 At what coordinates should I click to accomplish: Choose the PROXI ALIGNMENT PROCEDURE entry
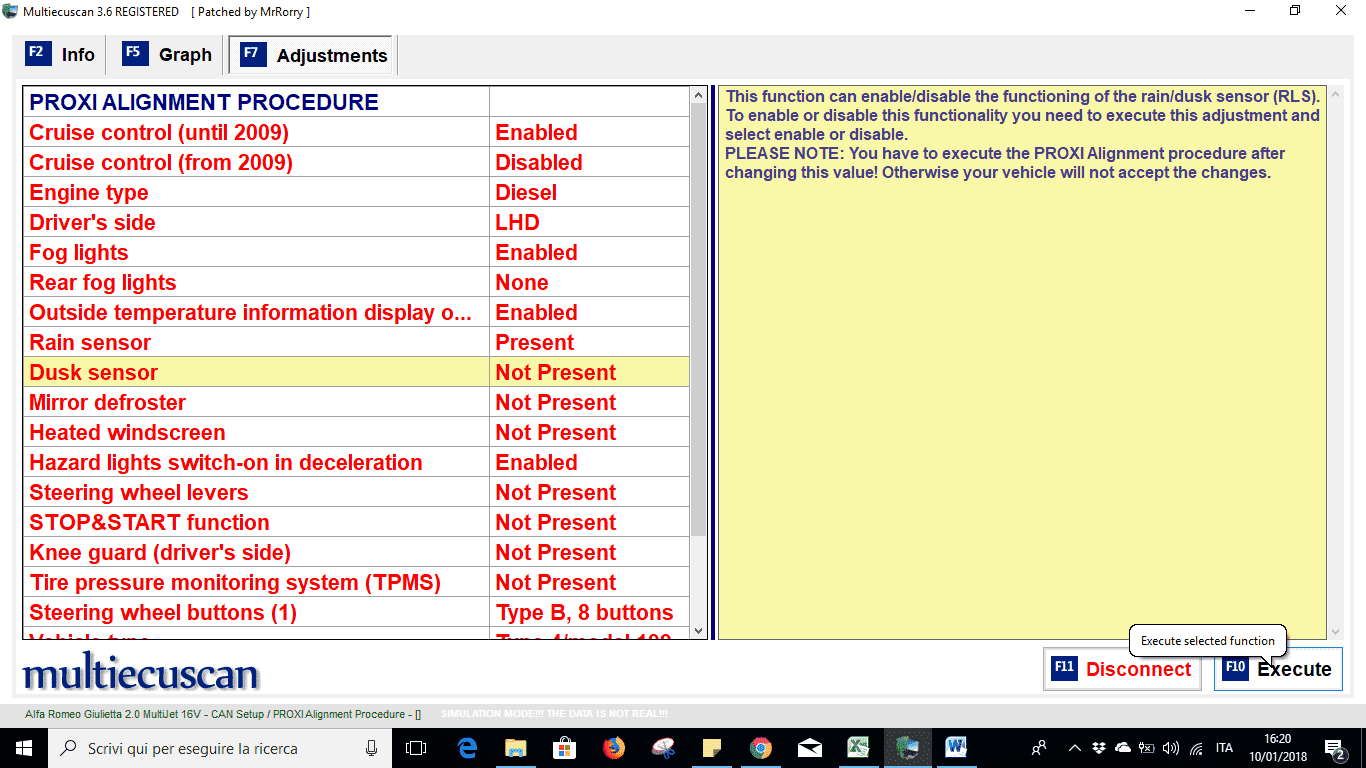[x=256, y=102]
